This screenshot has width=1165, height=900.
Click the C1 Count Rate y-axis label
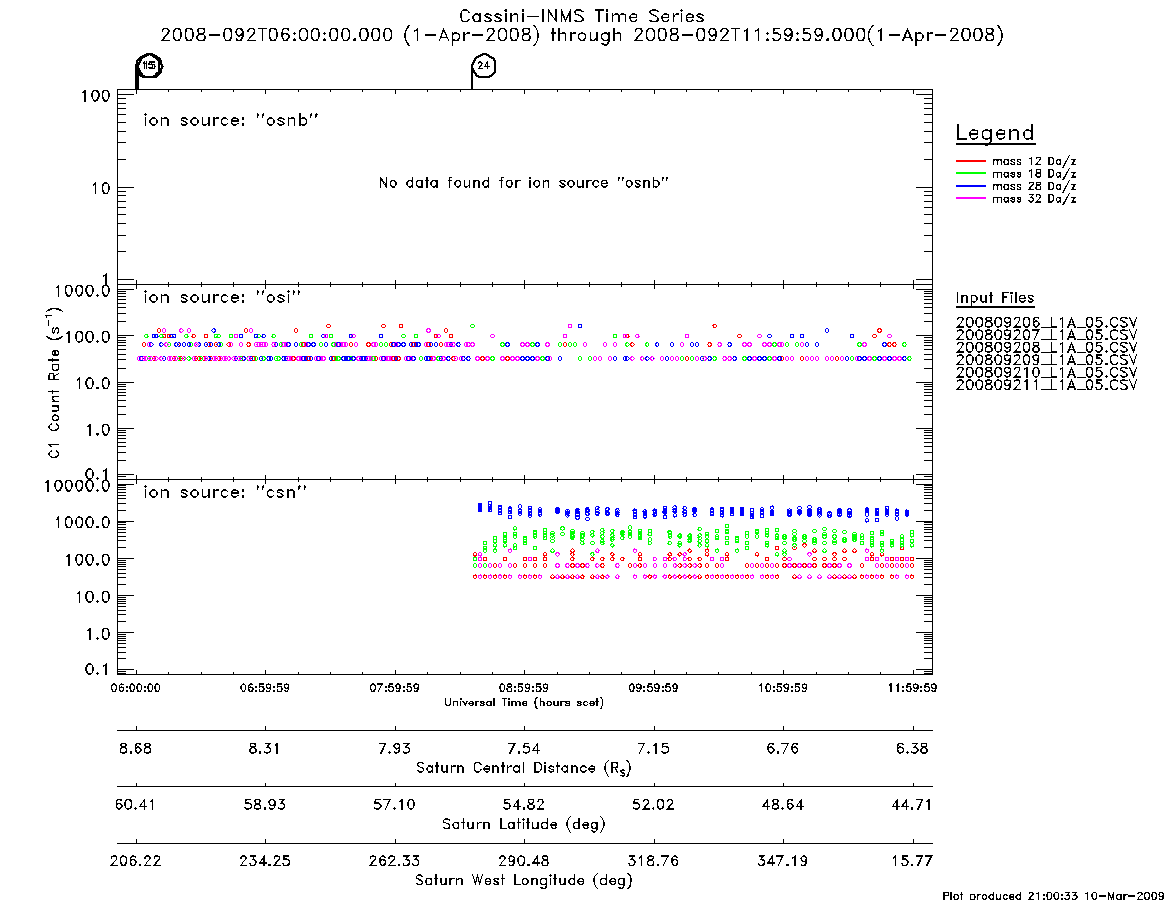(x=55, y=382)
